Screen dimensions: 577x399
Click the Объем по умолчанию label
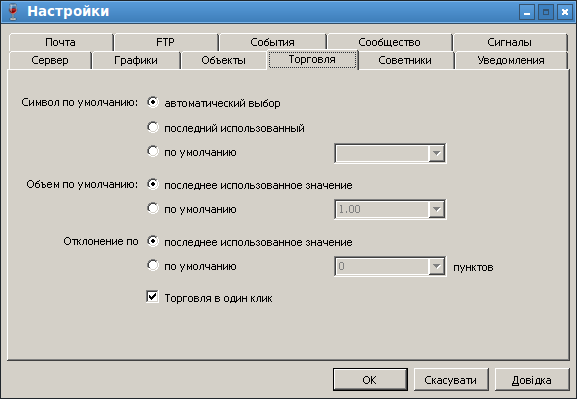click(82, 184)
